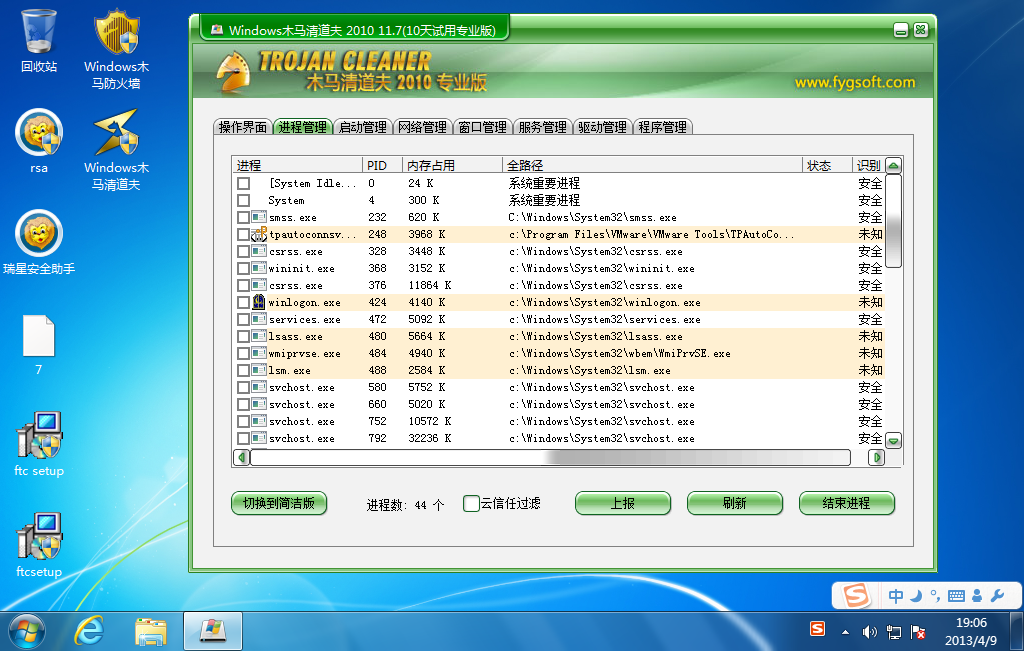Check the lsass.exe checkbox

point(243,336)
